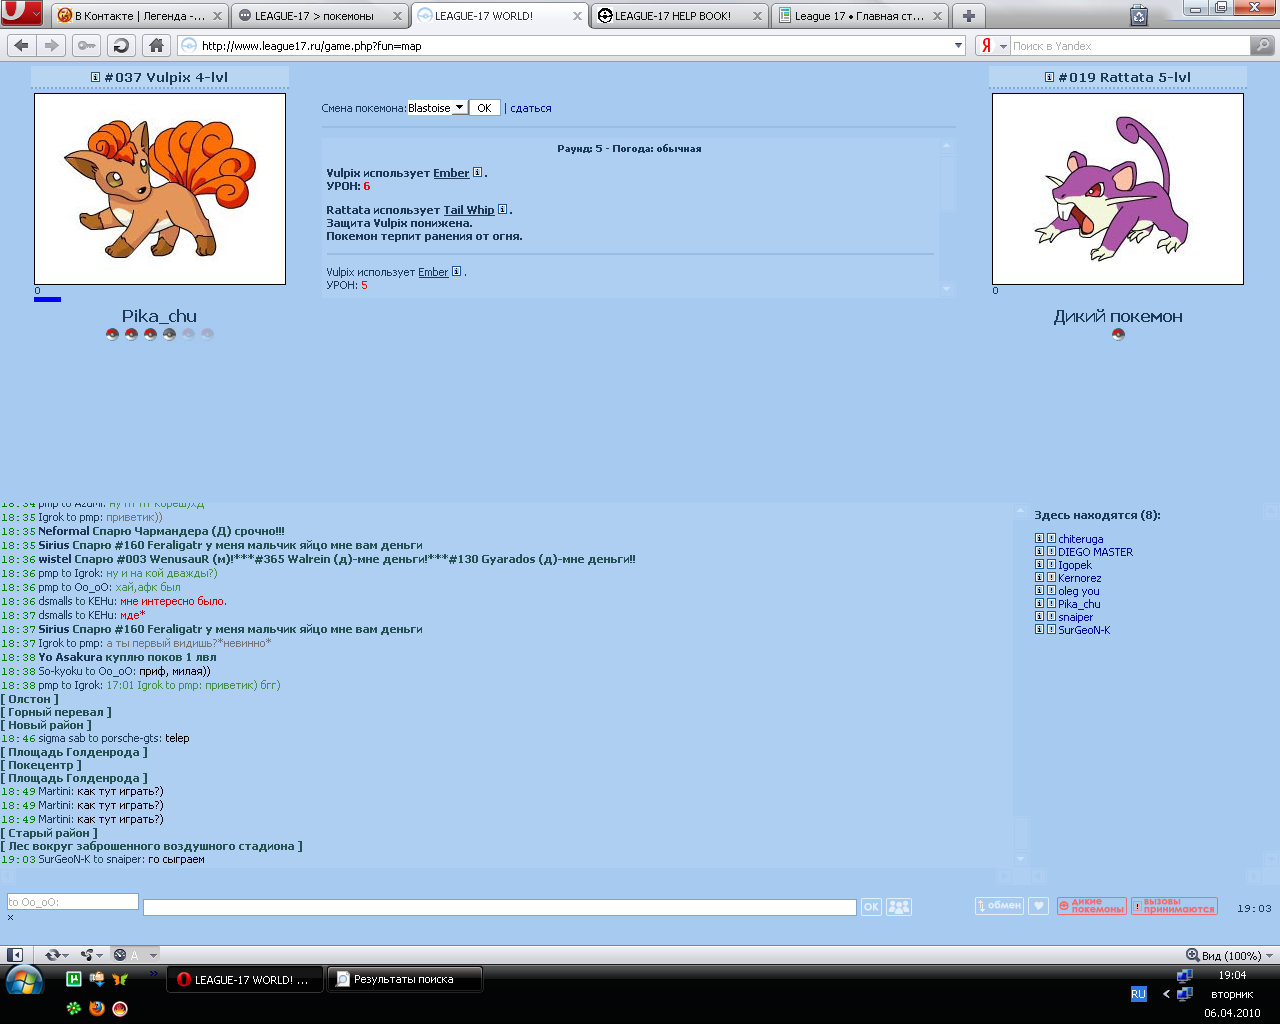The image size is (1280, 1024).
Task: Switch to В Контакте | Легенда tab
Action: coord(139,15)
